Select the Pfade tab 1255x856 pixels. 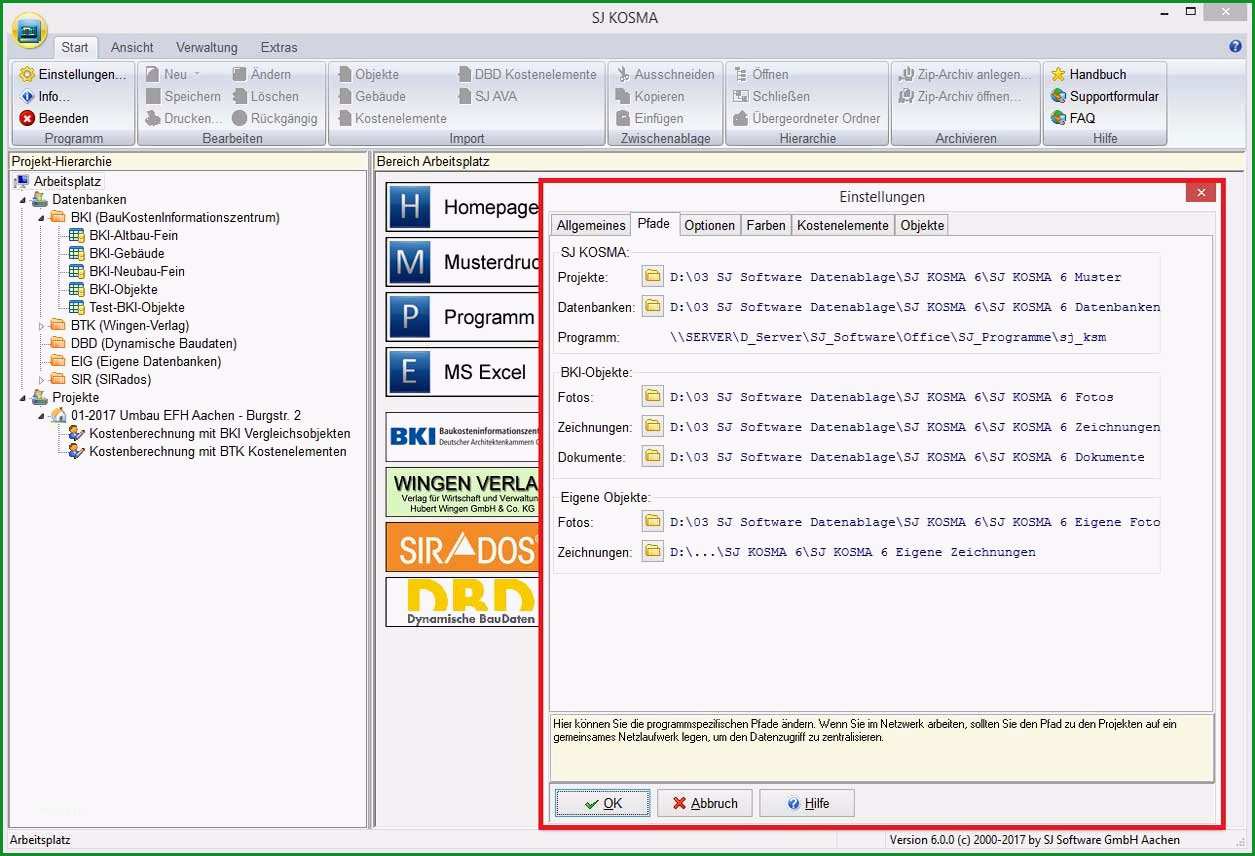click(654, 224)
